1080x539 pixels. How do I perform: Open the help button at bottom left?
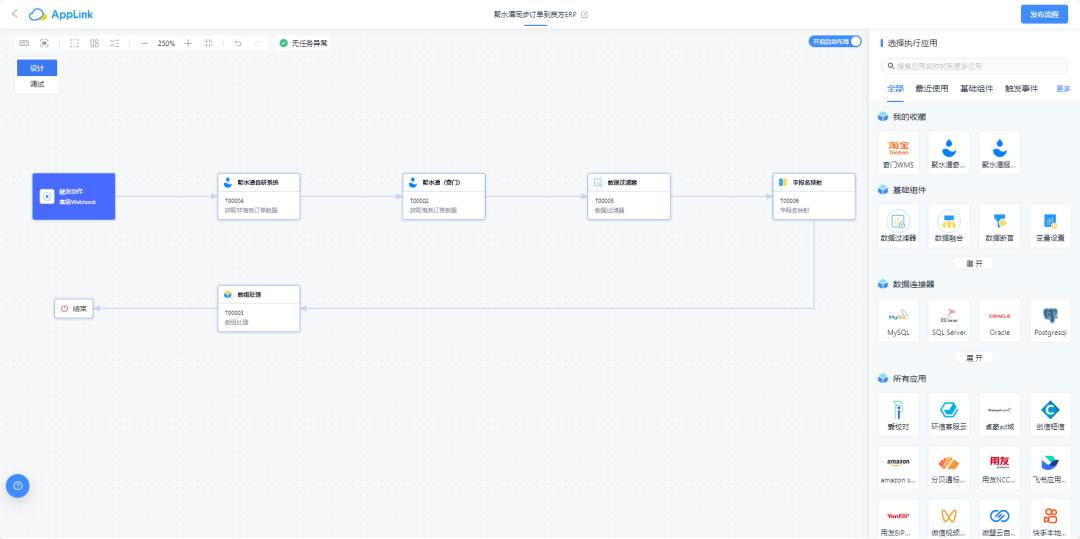[17, 485]
